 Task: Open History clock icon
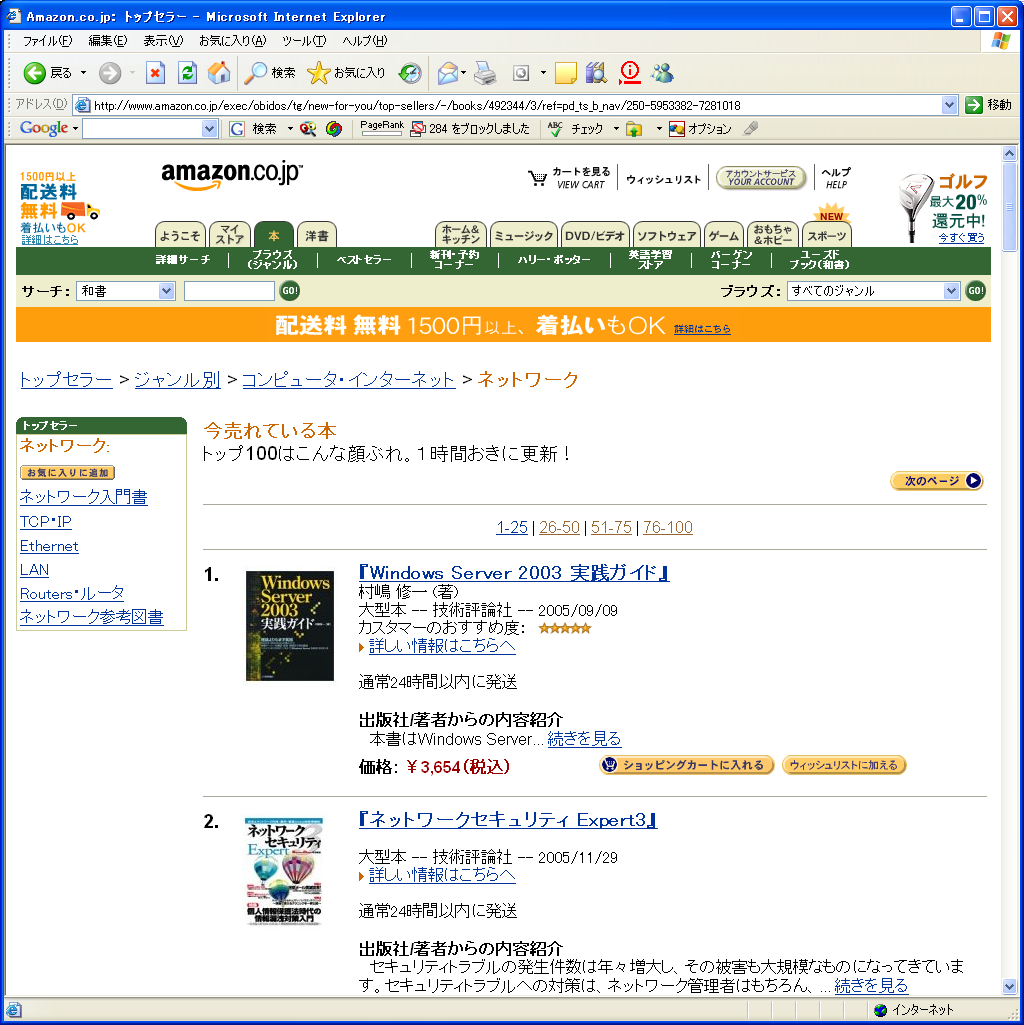point(411,73)
